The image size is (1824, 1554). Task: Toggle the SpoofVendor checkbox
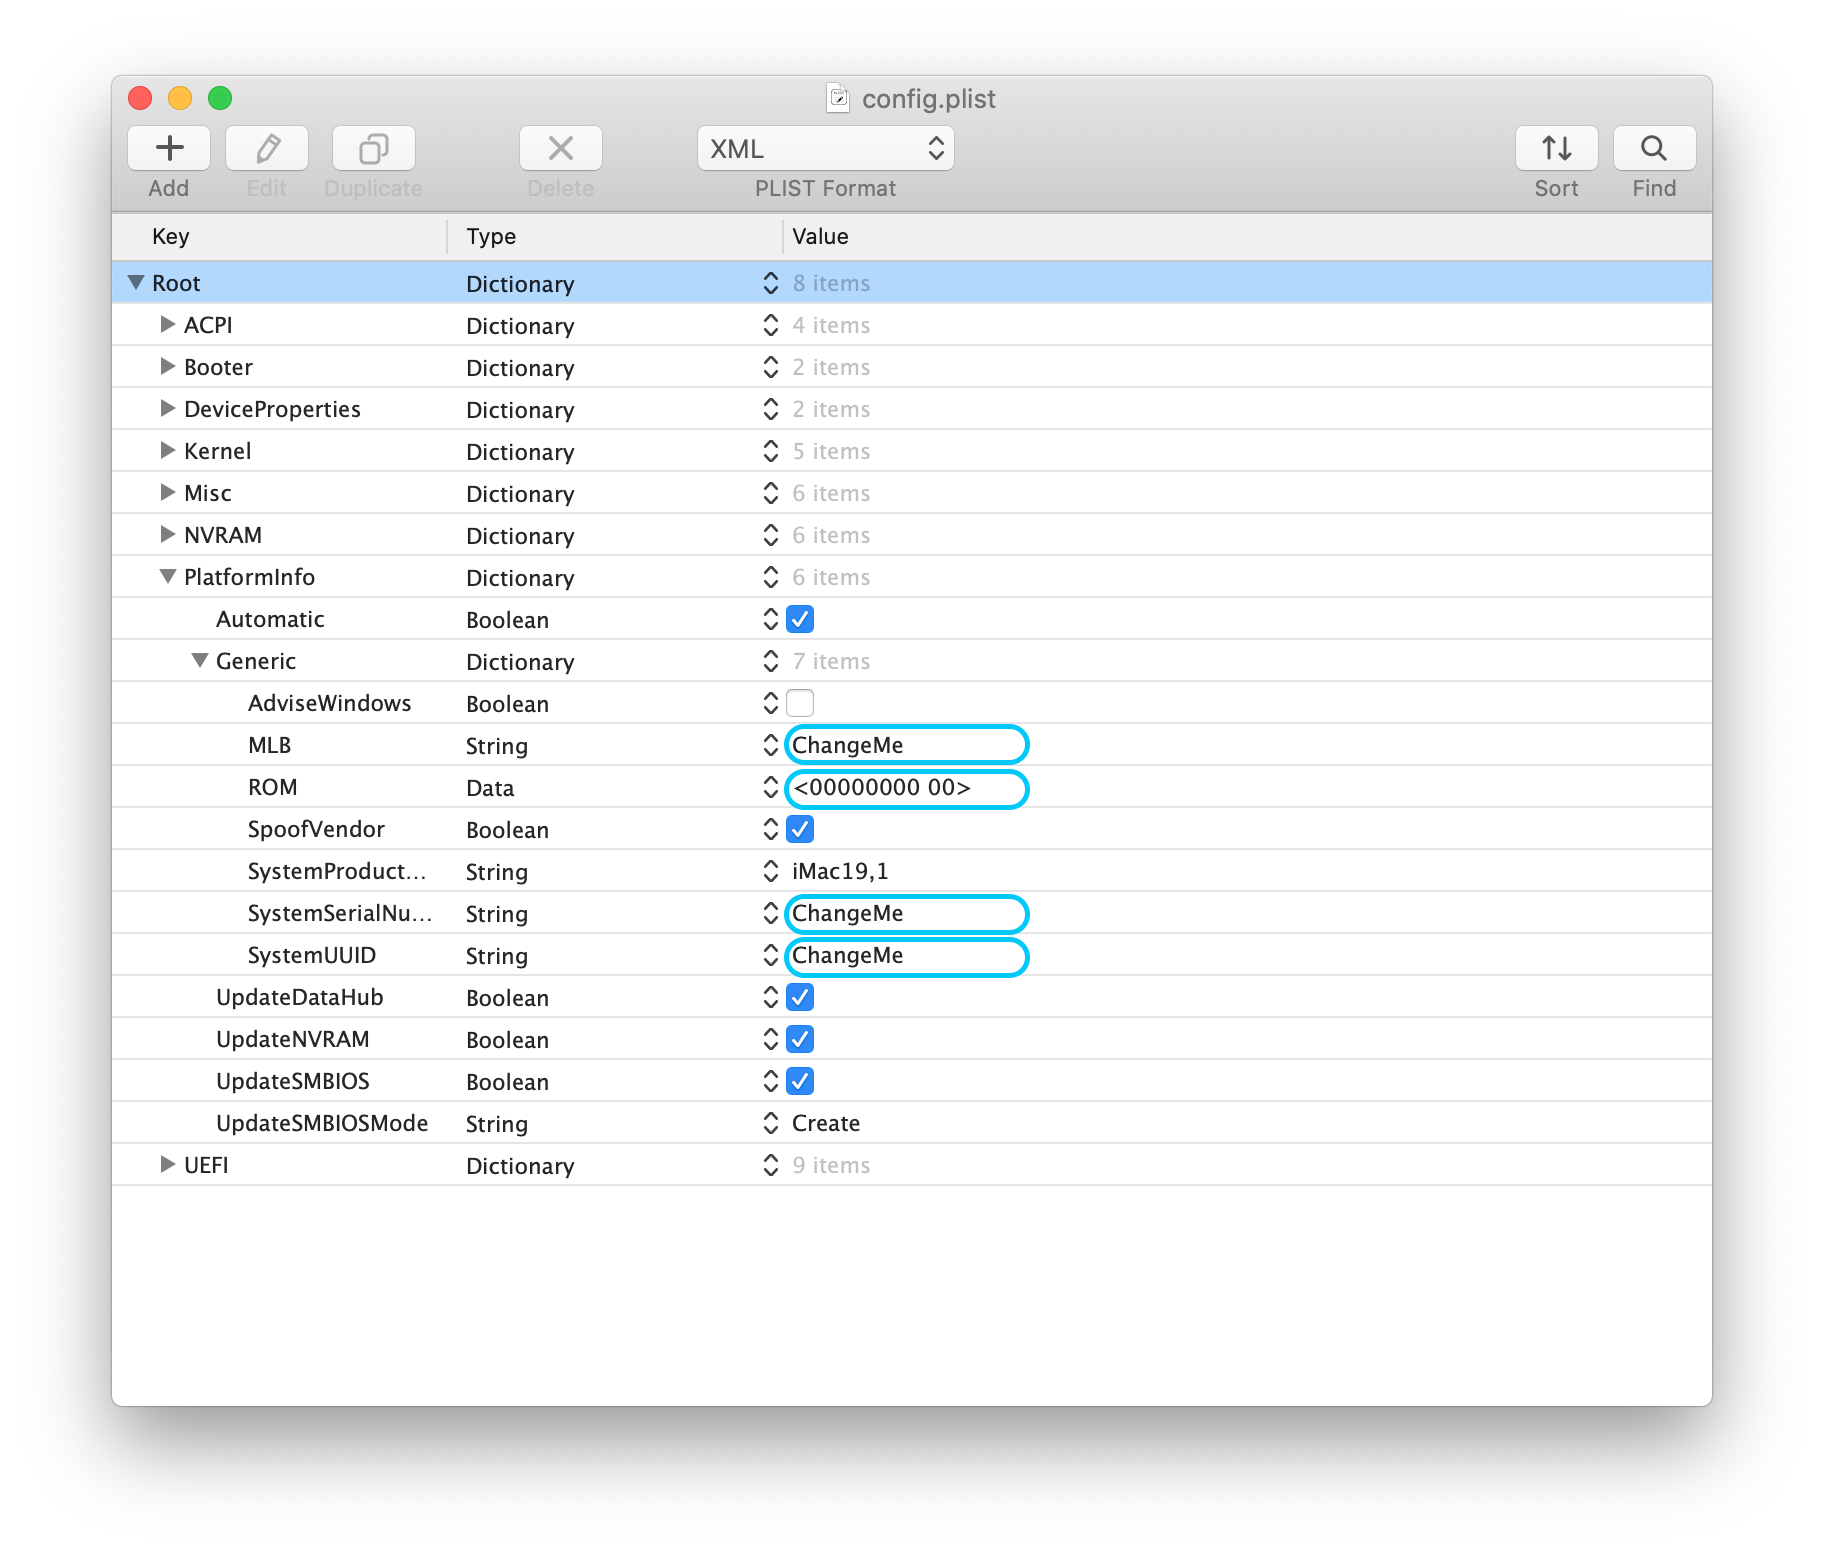coord(800,829)
